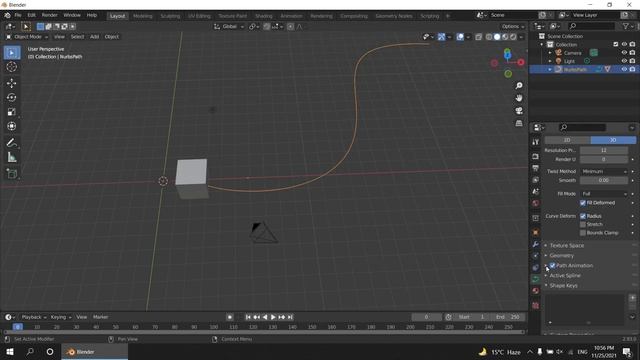Open the Twist Method dropdown
The width and height of the screenshot is (640, 360).
point(604,171)
